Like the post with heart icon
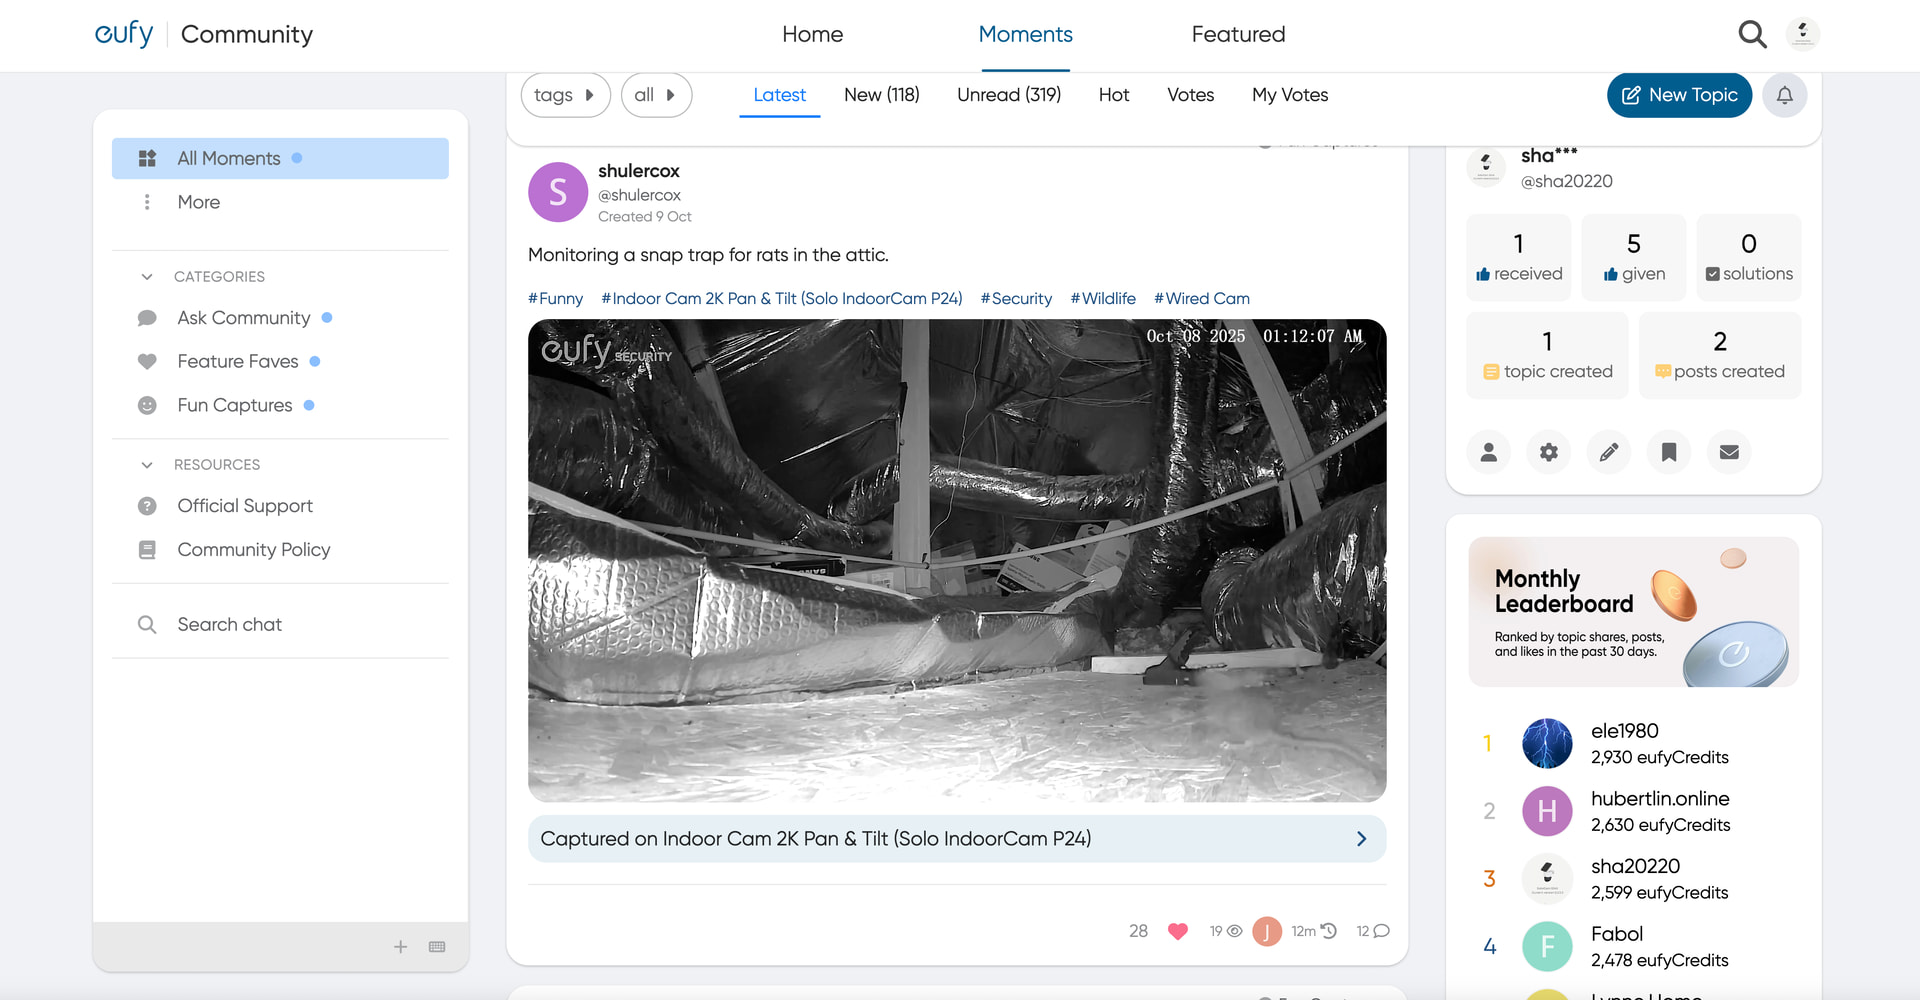Viewport: 1920px width, 1000px height. 1178,931
